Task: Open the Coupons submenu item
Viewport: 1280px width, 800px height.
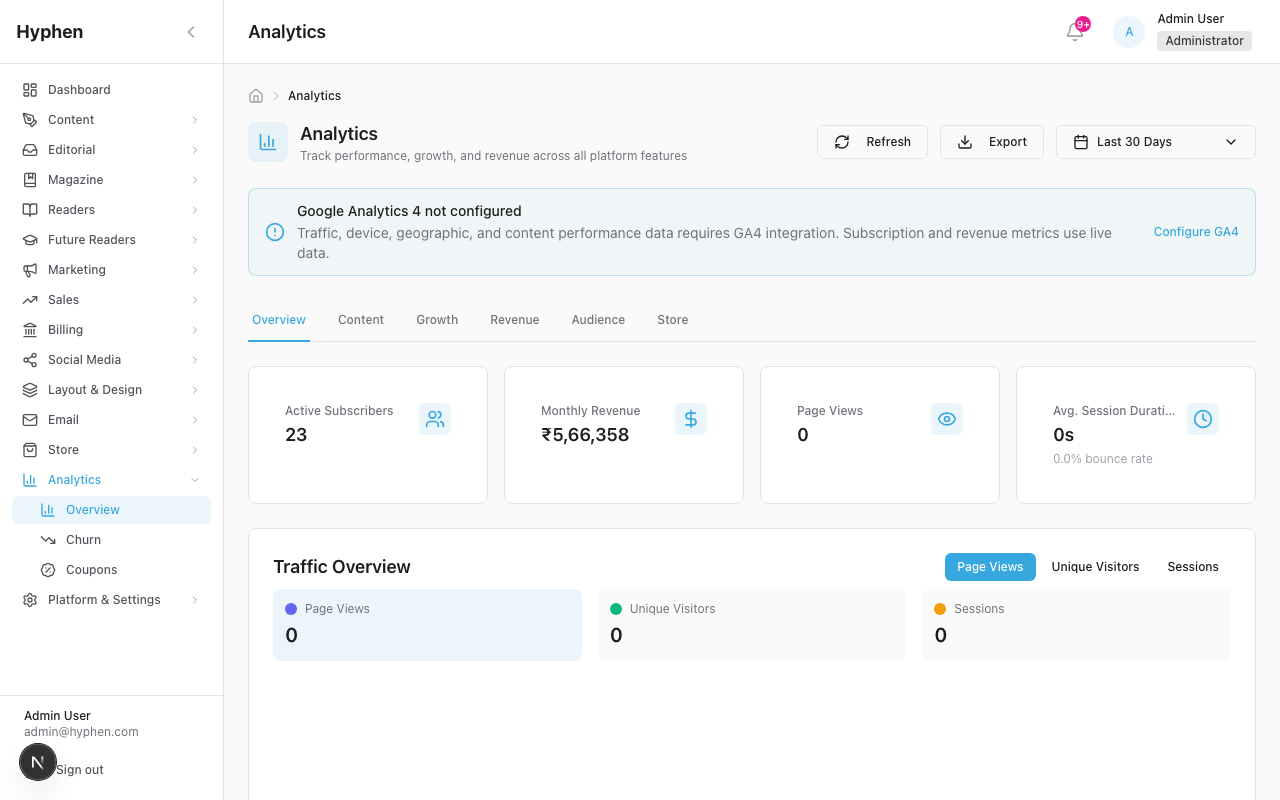Action: [x=111, y=570]
